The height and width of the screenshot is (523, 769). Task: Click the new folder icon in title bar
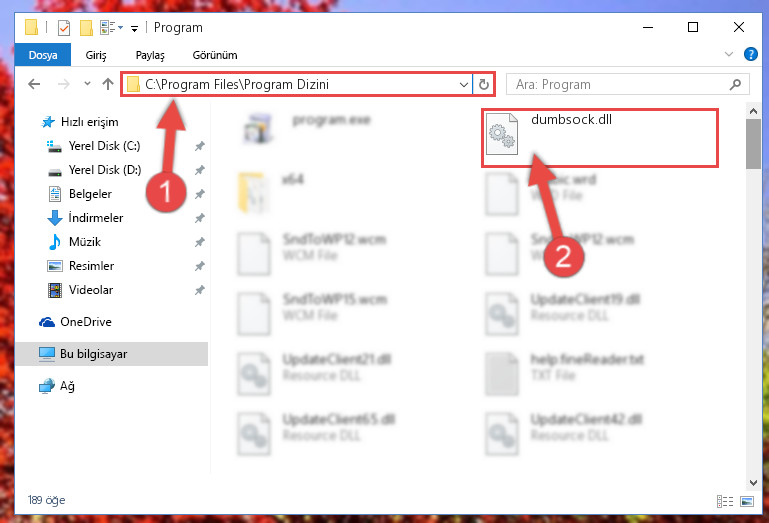86,28
